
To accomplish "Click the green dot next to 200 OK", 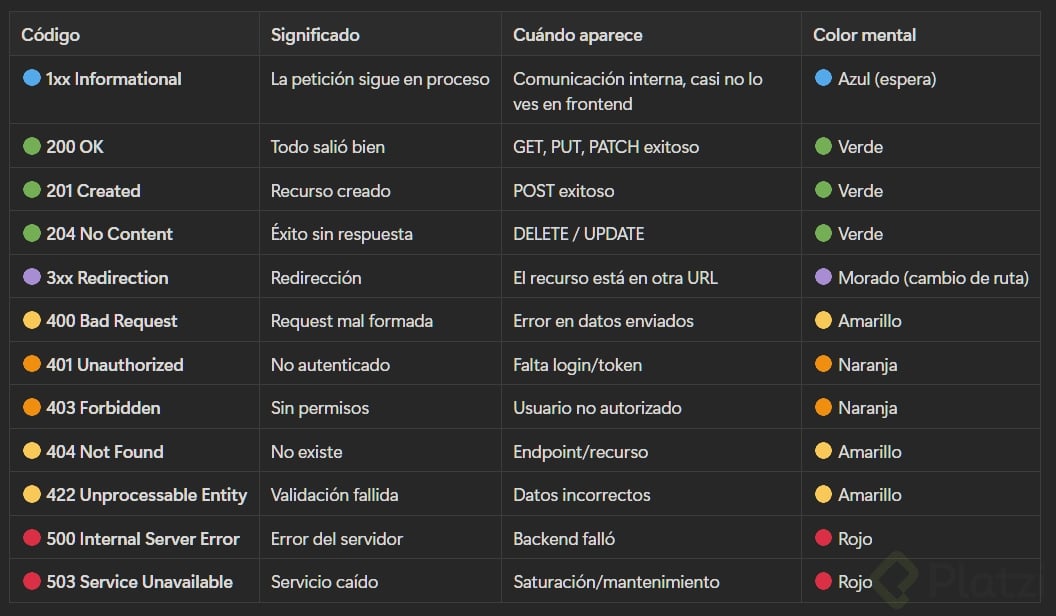I will (31, 146).
